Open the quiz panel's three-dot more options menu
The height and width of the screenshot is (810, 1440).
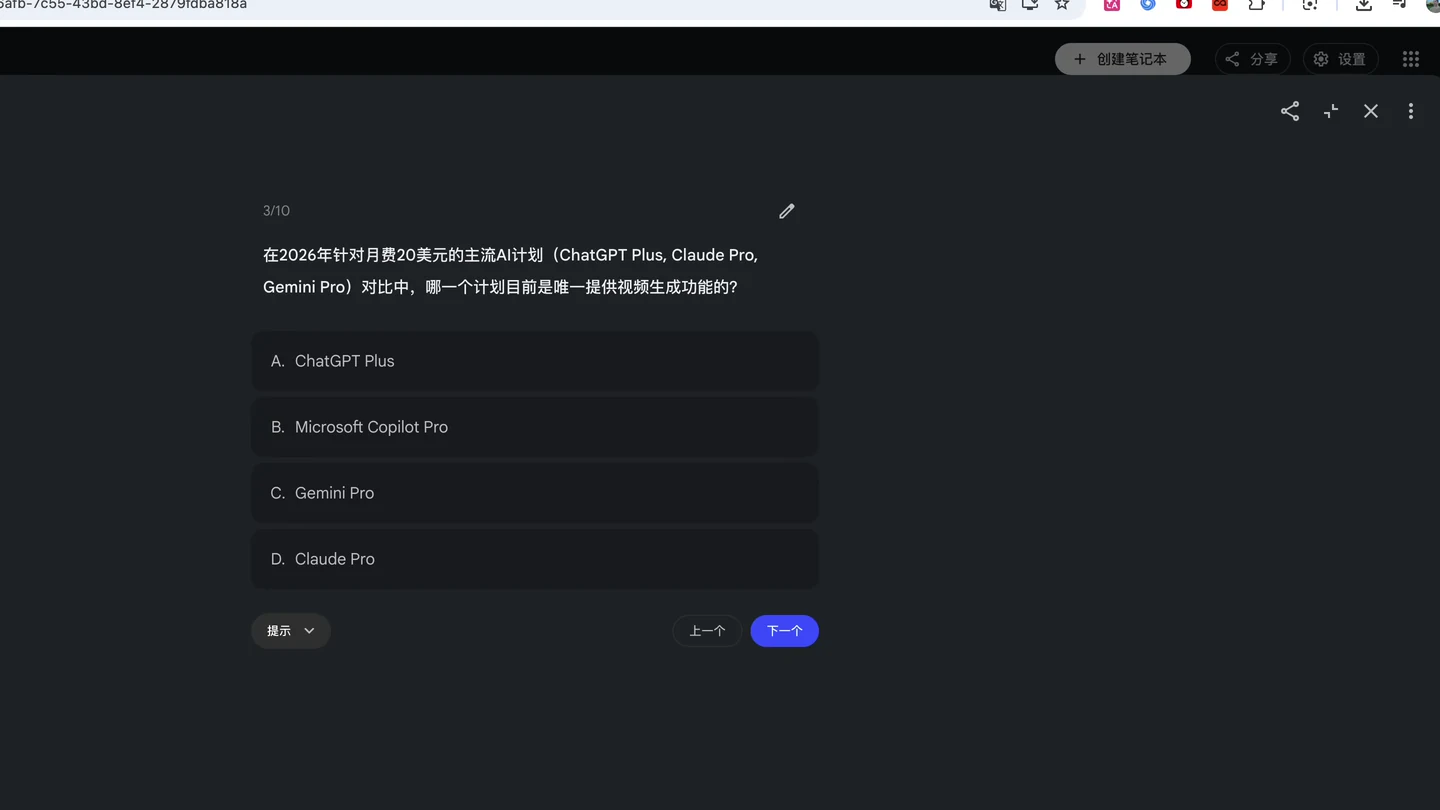[1411, 111]
